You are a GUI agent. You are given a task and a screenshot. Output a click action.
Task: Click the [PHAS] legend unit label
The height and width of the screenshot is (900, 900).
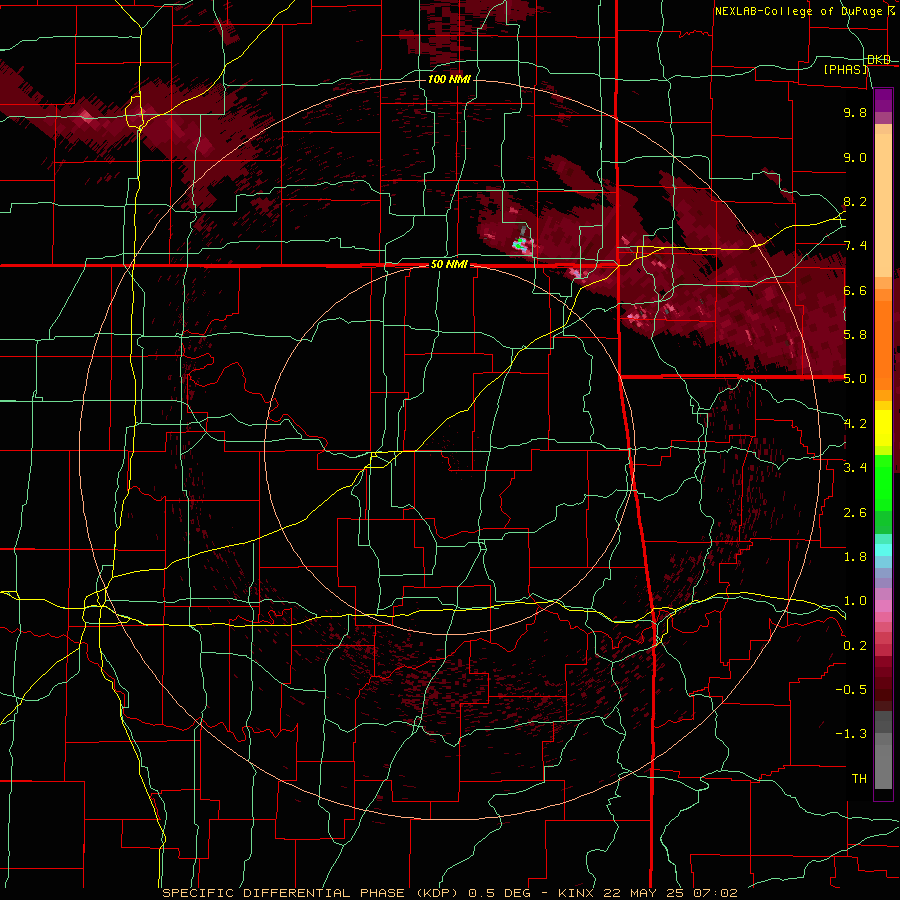point(845,70)
